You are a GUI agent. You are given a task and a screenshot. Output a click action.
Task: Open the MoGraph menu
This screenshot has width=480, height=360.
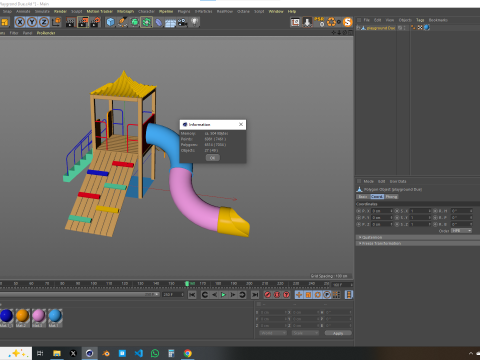click(125, 11)
